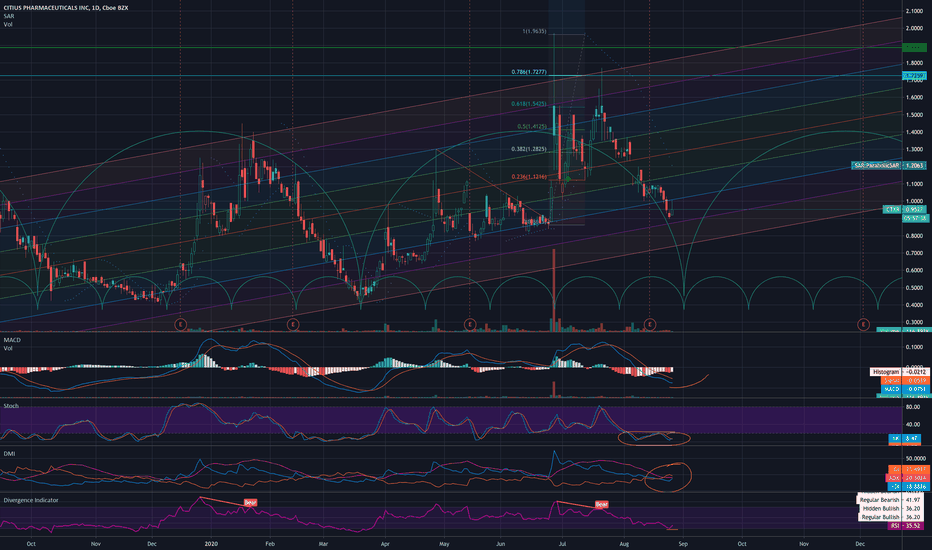
Task: Click the Mar label on the time axis
Action: click(x=323, y=543)
